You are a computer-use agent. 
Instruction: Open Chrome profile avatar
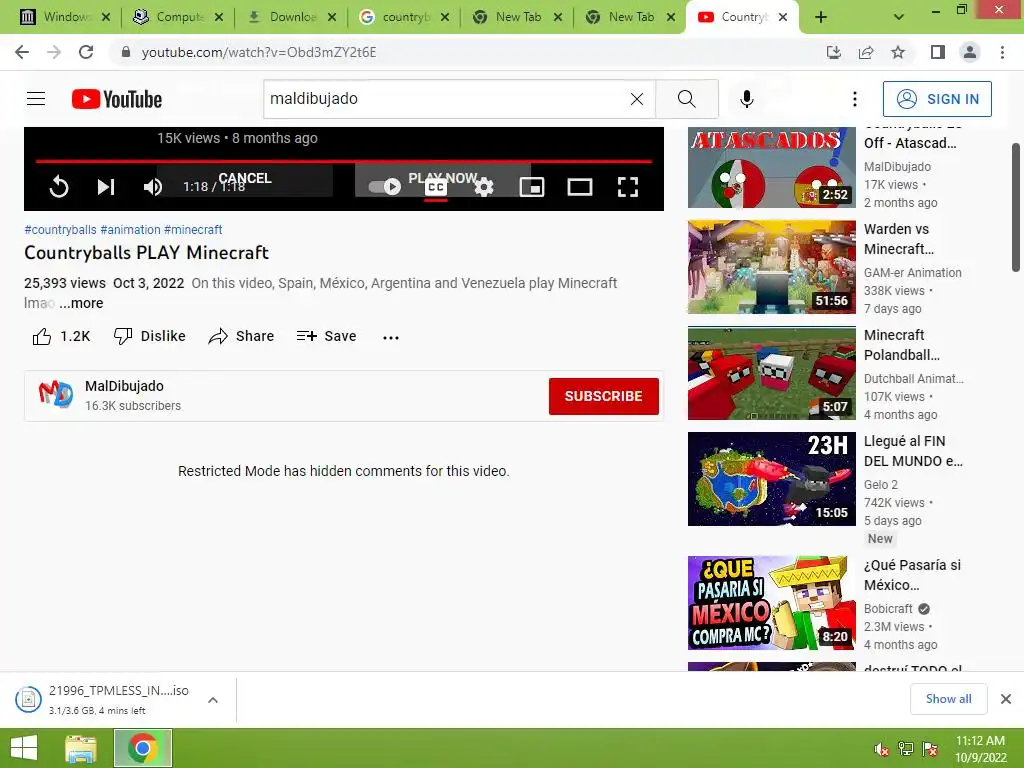[x=970, y=52]
